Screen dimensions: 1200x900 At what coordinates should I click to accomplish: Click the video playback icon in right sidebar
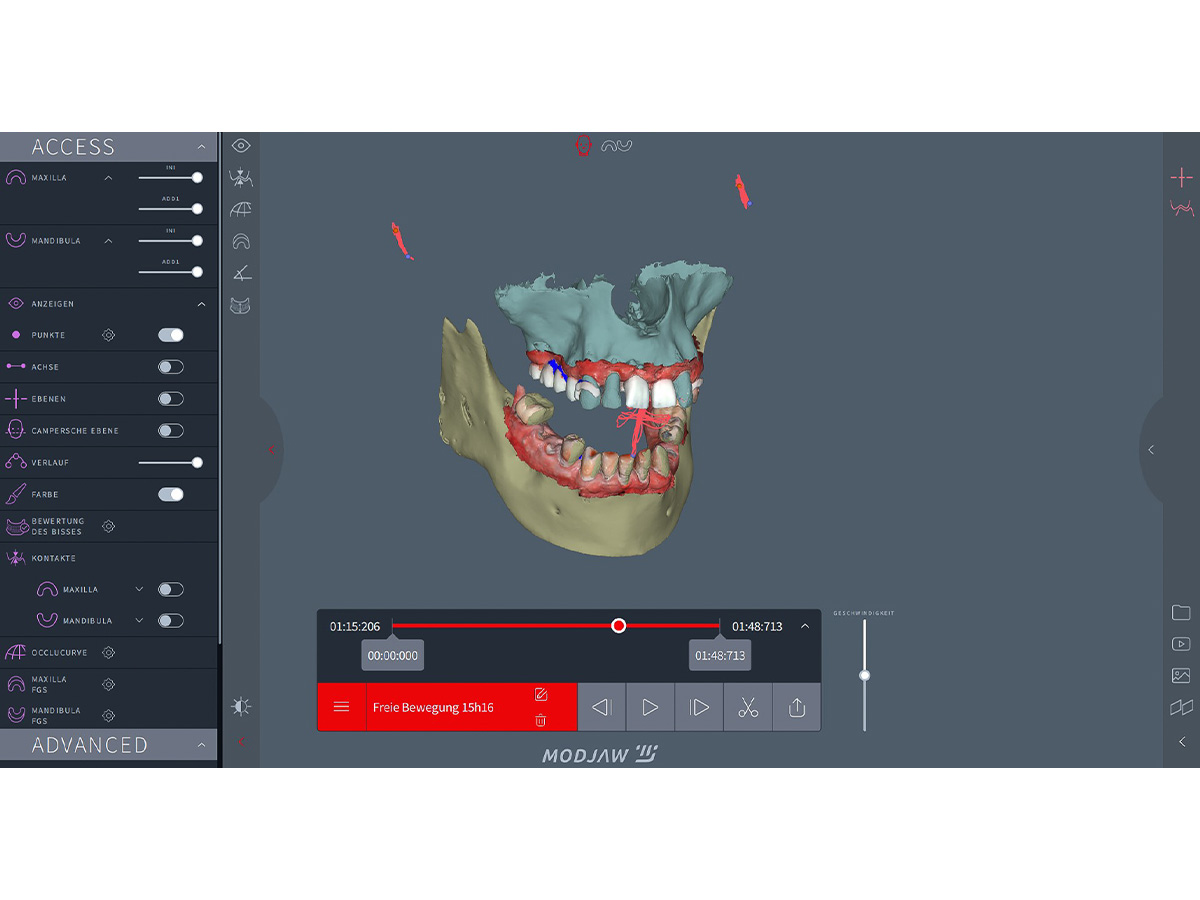(1181, 644)
